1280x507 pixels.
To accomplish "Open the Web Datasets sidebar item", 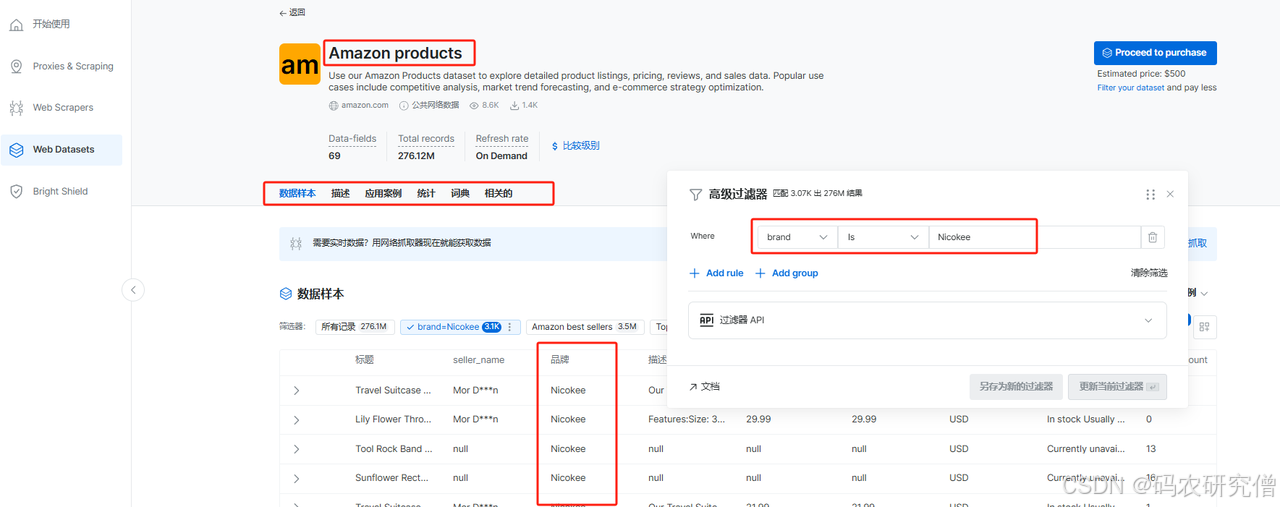I will click(x=62, y=150).
